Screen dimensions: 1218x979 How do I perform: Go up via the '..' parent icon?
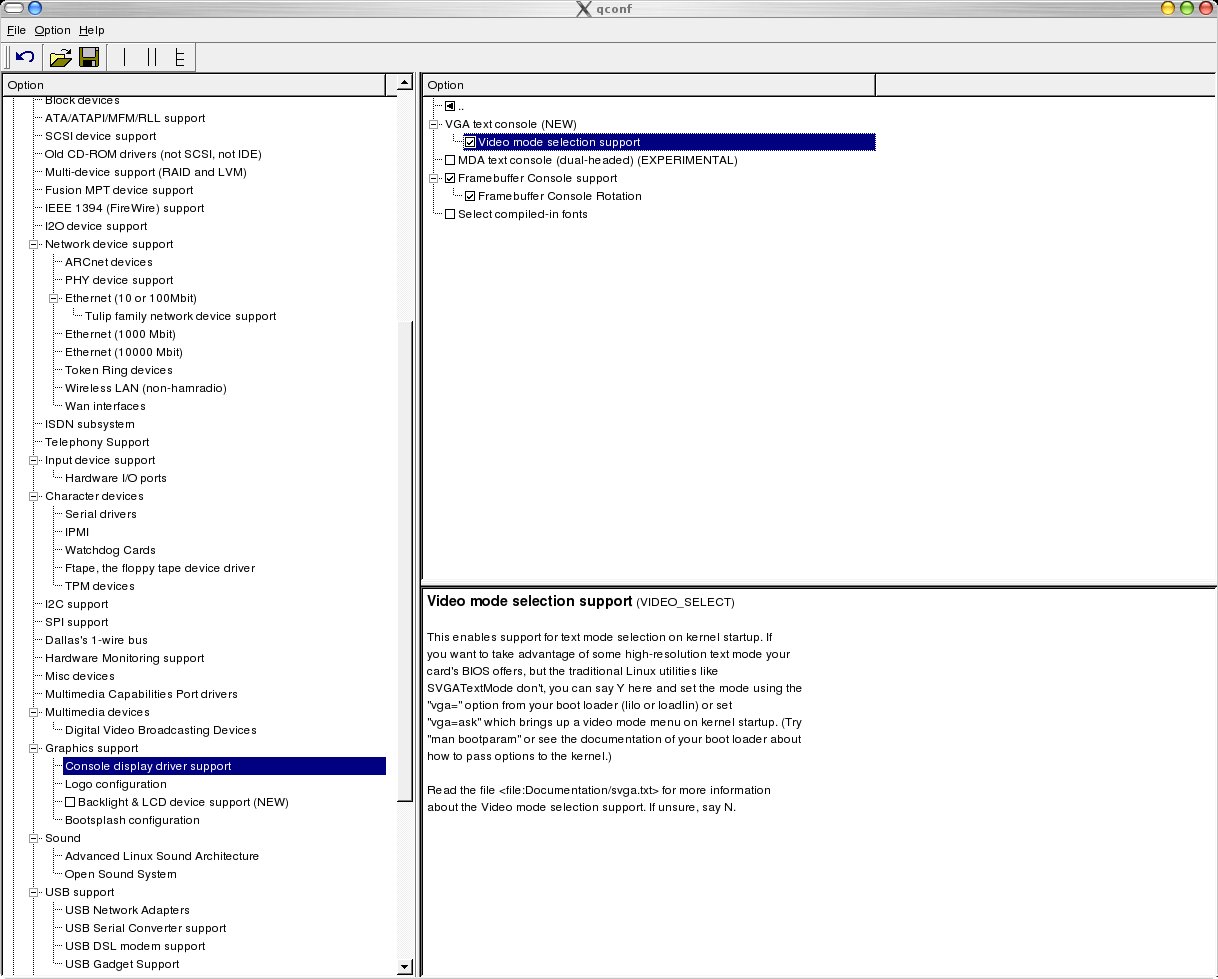(x=450, y=106)
